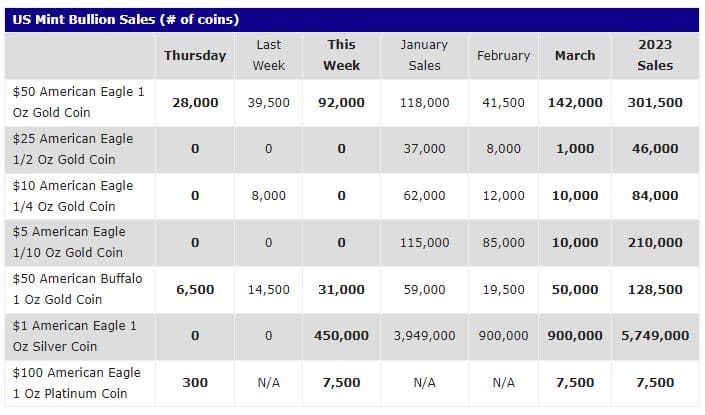Select the $5 American Eagle 1/10 Oz row label
The image size is (705, 415).
click(x=70, y=242)
